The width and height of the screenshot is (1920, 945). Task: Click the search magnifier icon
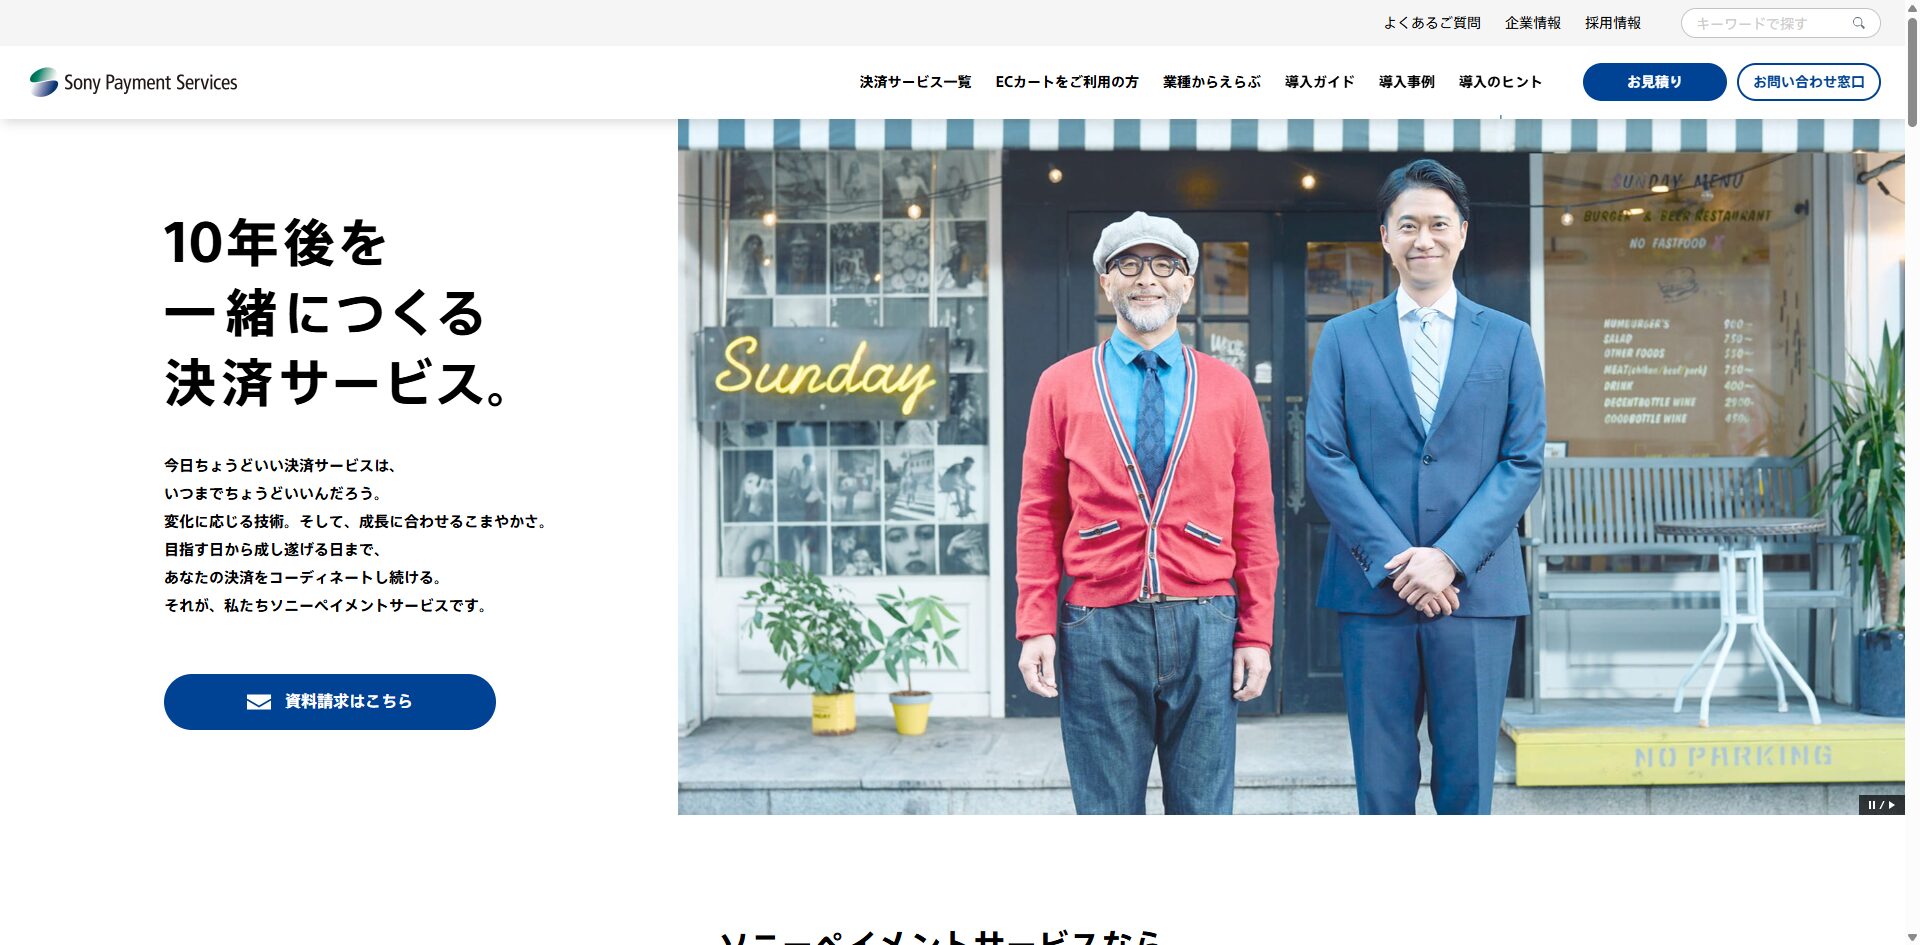tap(1858, 23)
